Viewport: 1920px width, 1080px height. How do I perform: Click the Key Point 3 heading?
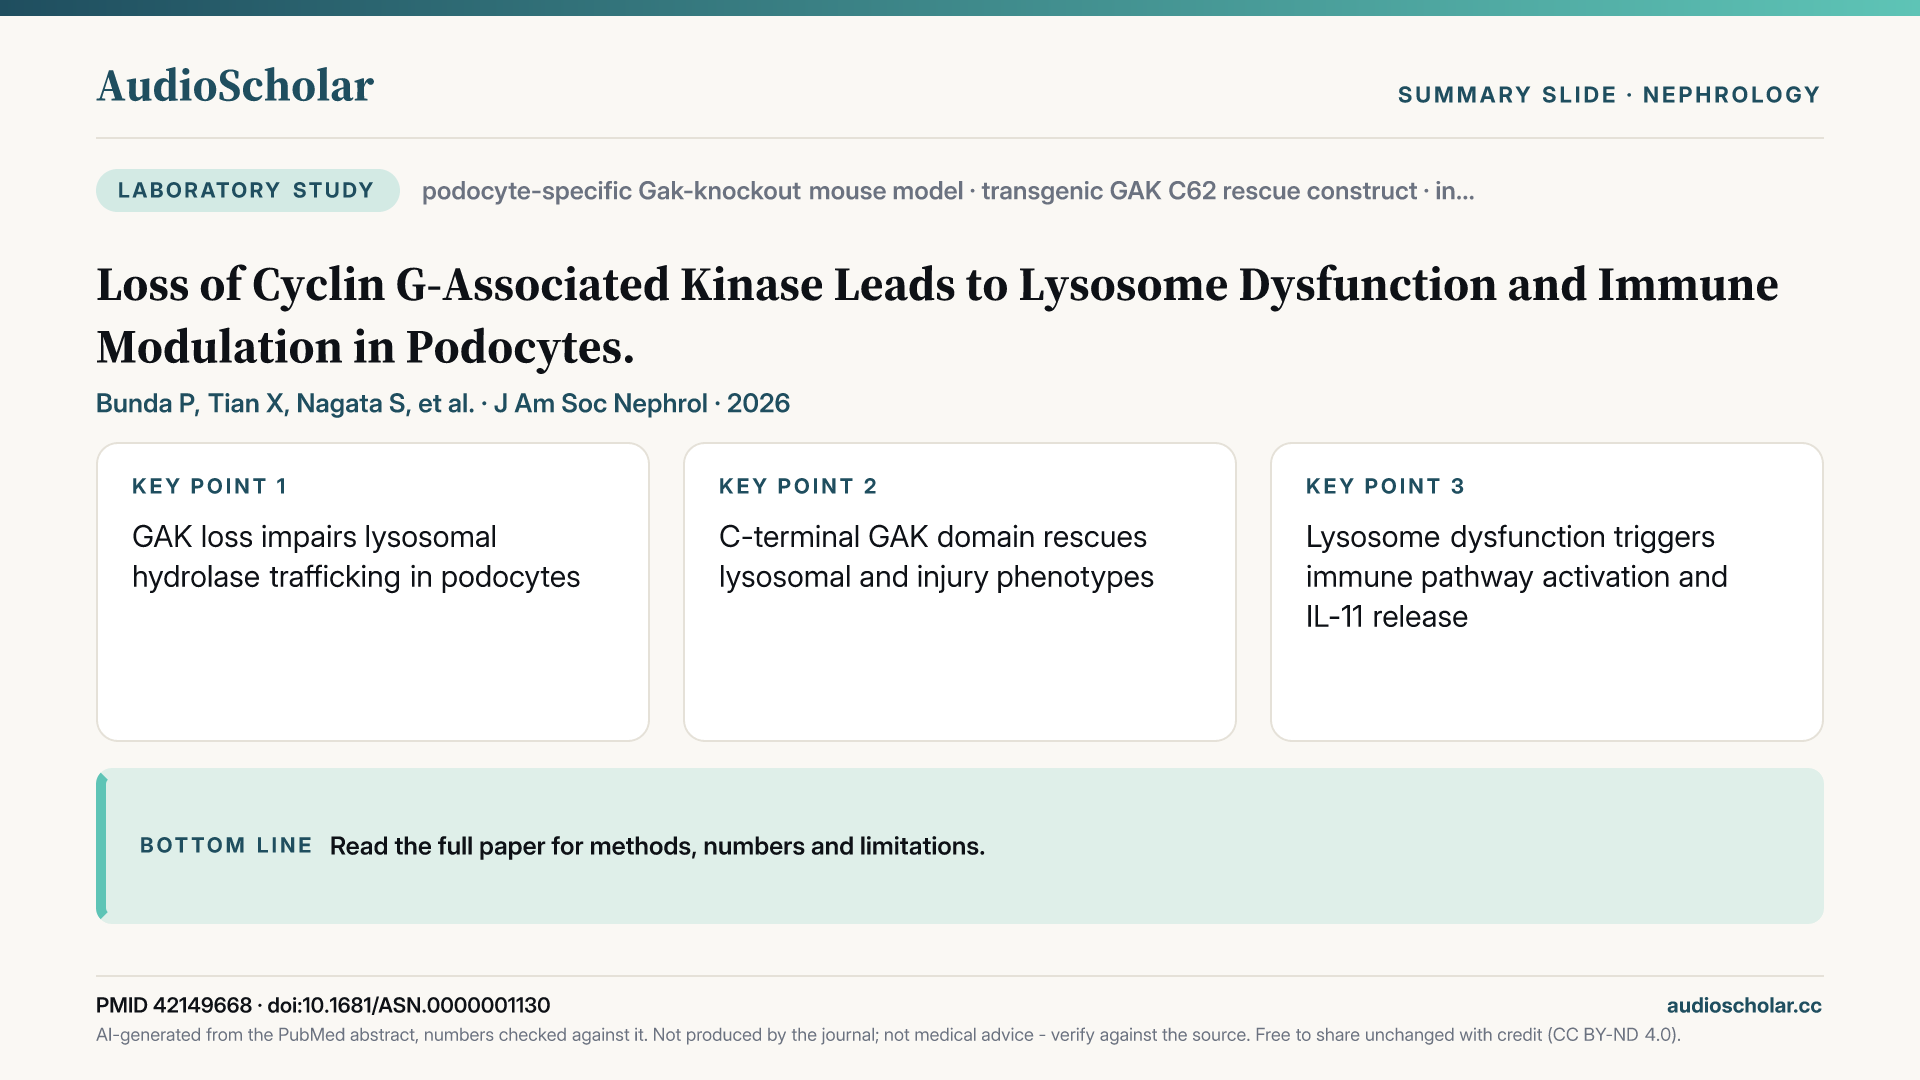[x=1385, y=486]
